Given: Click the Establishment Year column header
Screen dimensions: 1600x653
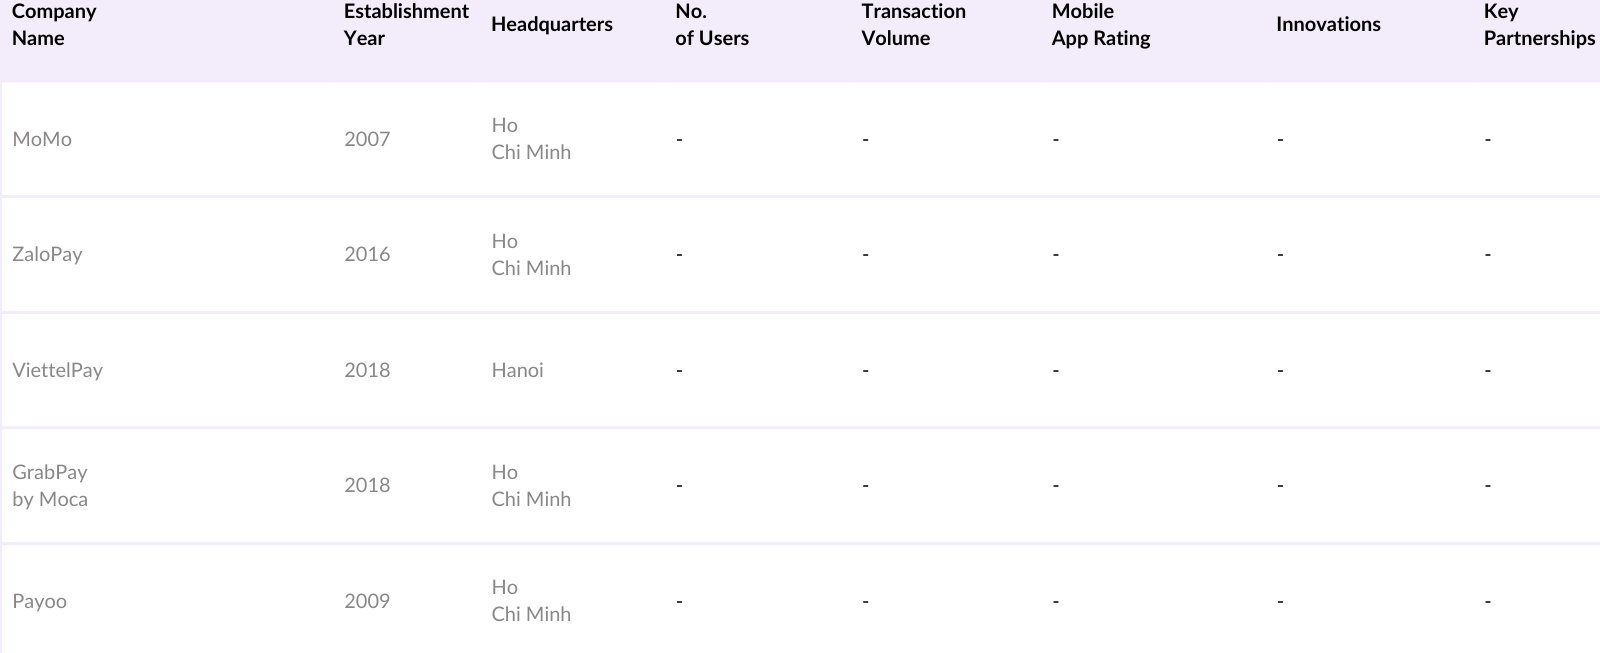Looking at the screenshot, I should pos(406,25).
